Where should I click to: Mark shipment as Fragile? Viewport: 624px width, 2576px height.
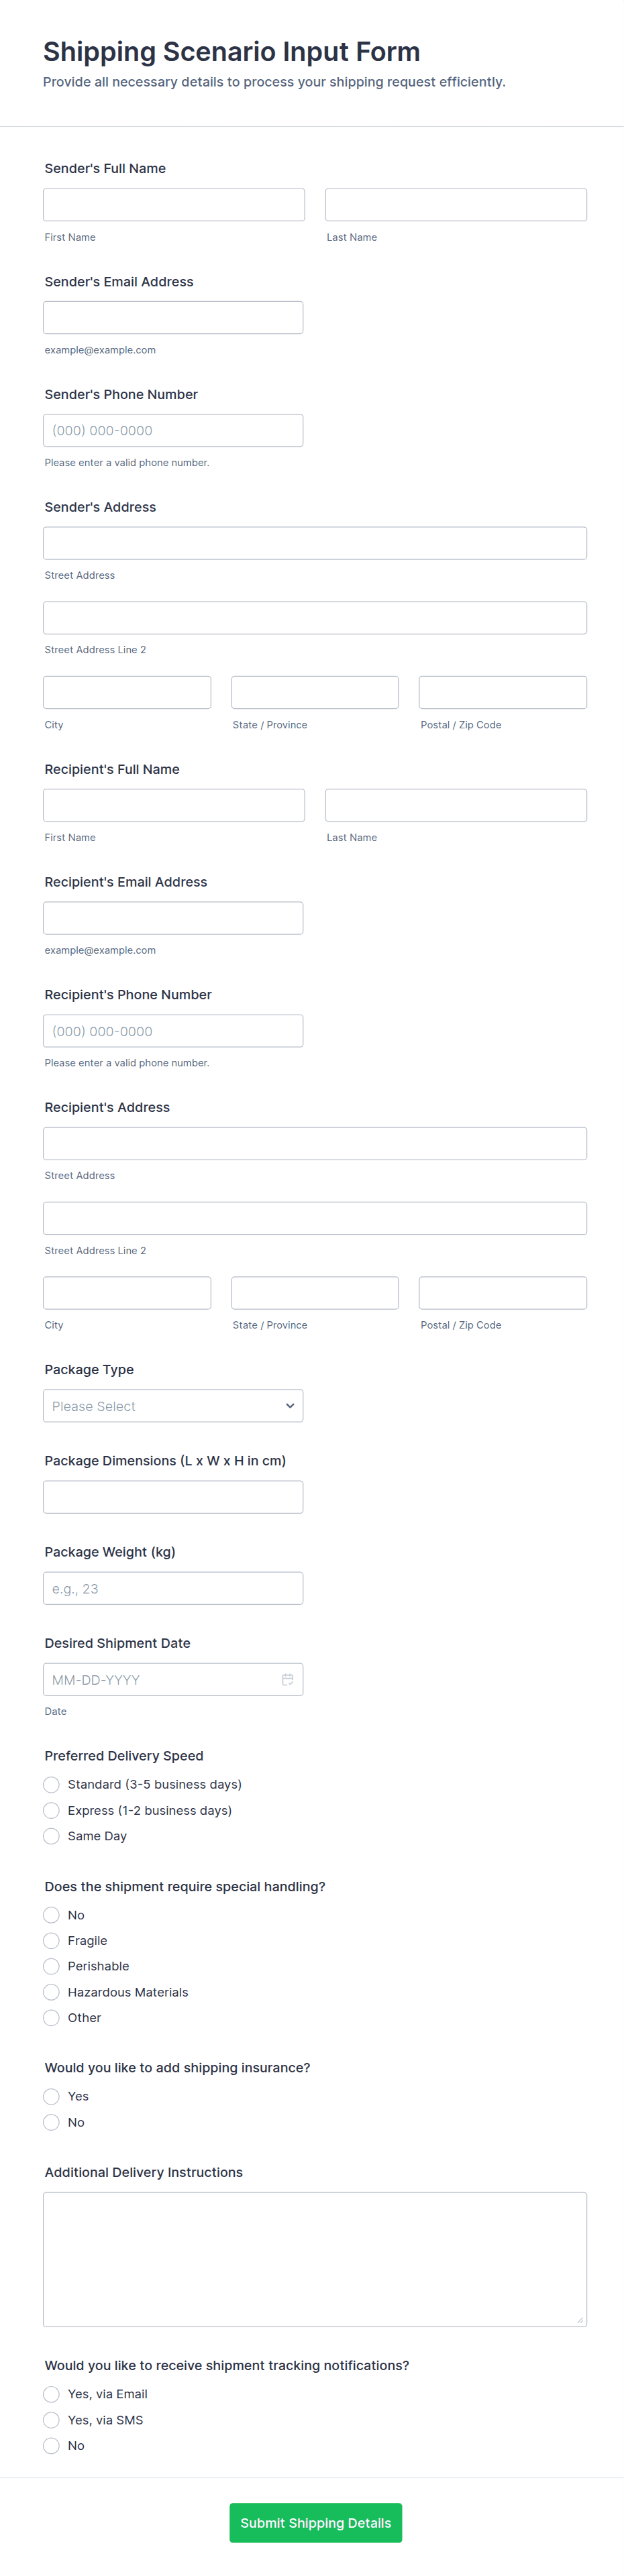point(52,1941)
